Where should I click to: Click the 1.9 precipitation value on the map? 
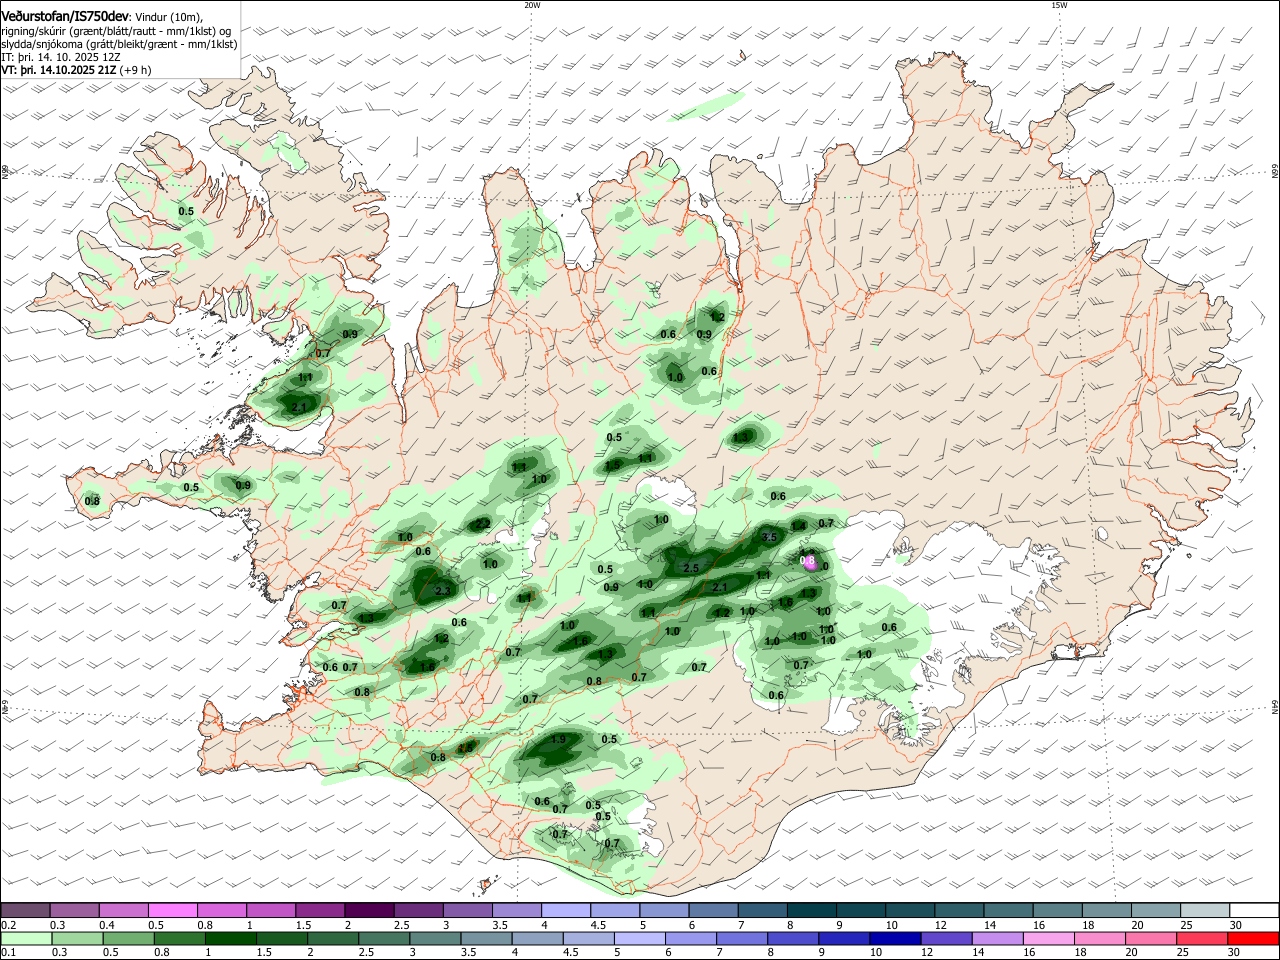(x=559, y=739)
